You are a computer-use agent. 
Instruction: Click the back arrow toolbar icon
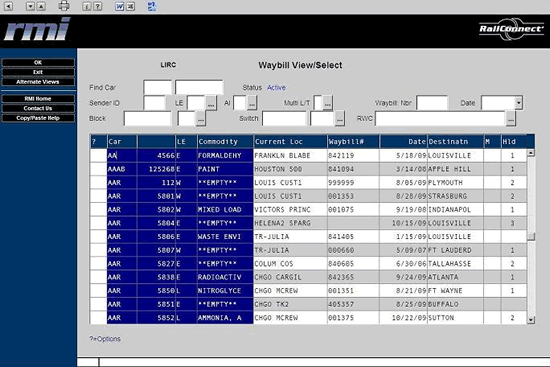[x=8, y=6]
